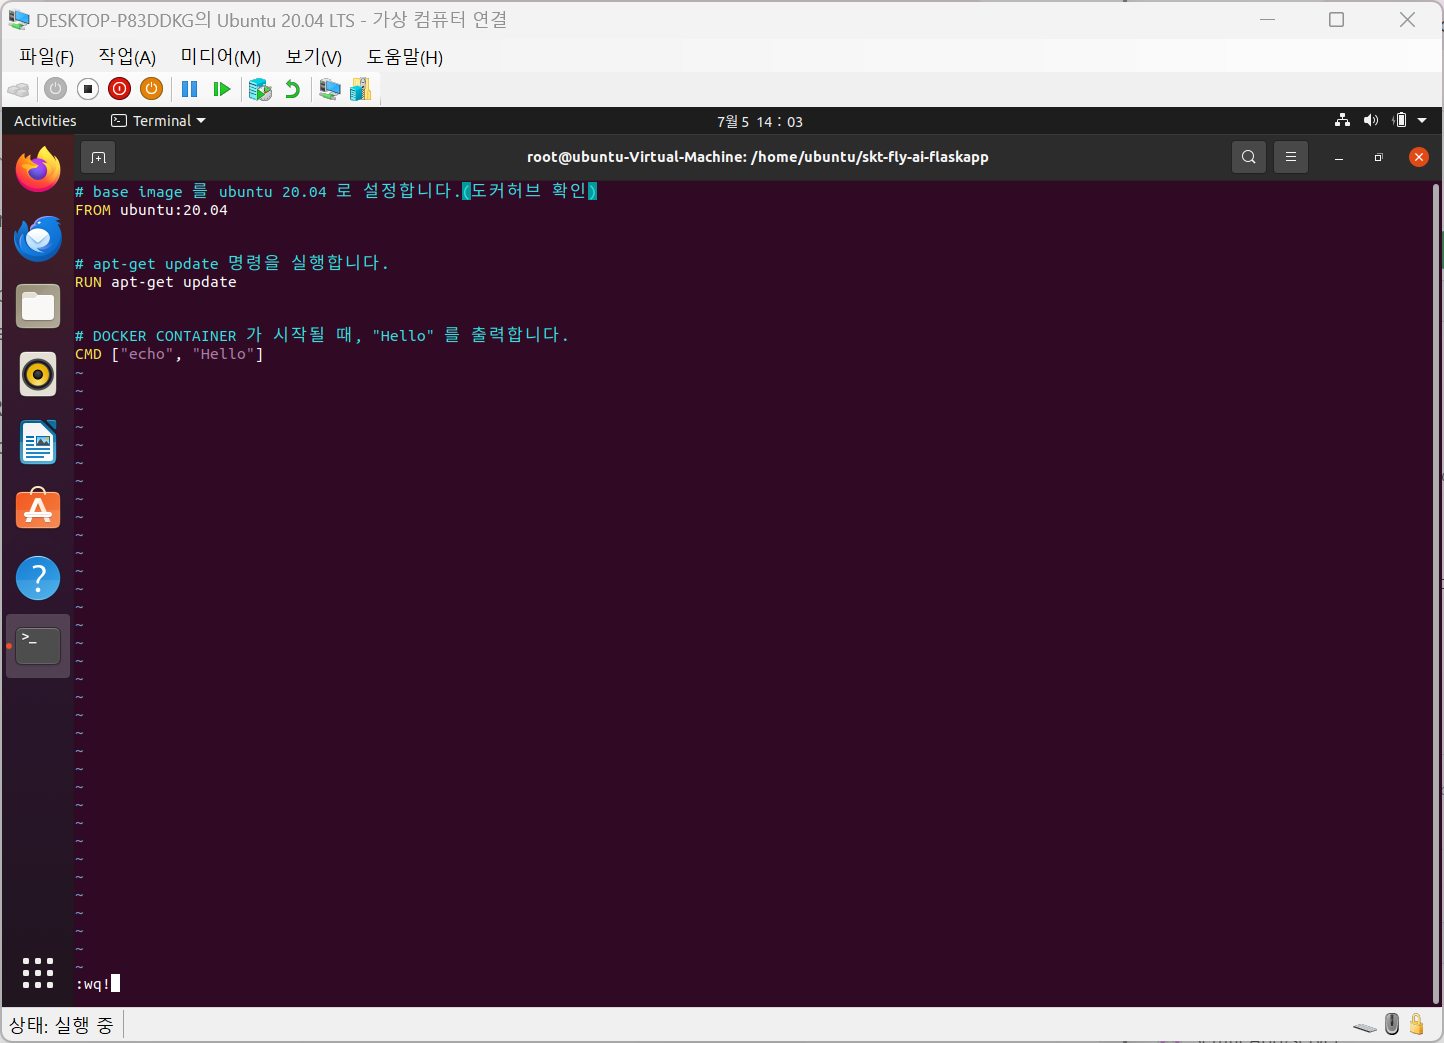The height and width of the screenshot is (1043, 1444).
Task: Create a checkpoint with toolbar icon
Action: [260, 89]
